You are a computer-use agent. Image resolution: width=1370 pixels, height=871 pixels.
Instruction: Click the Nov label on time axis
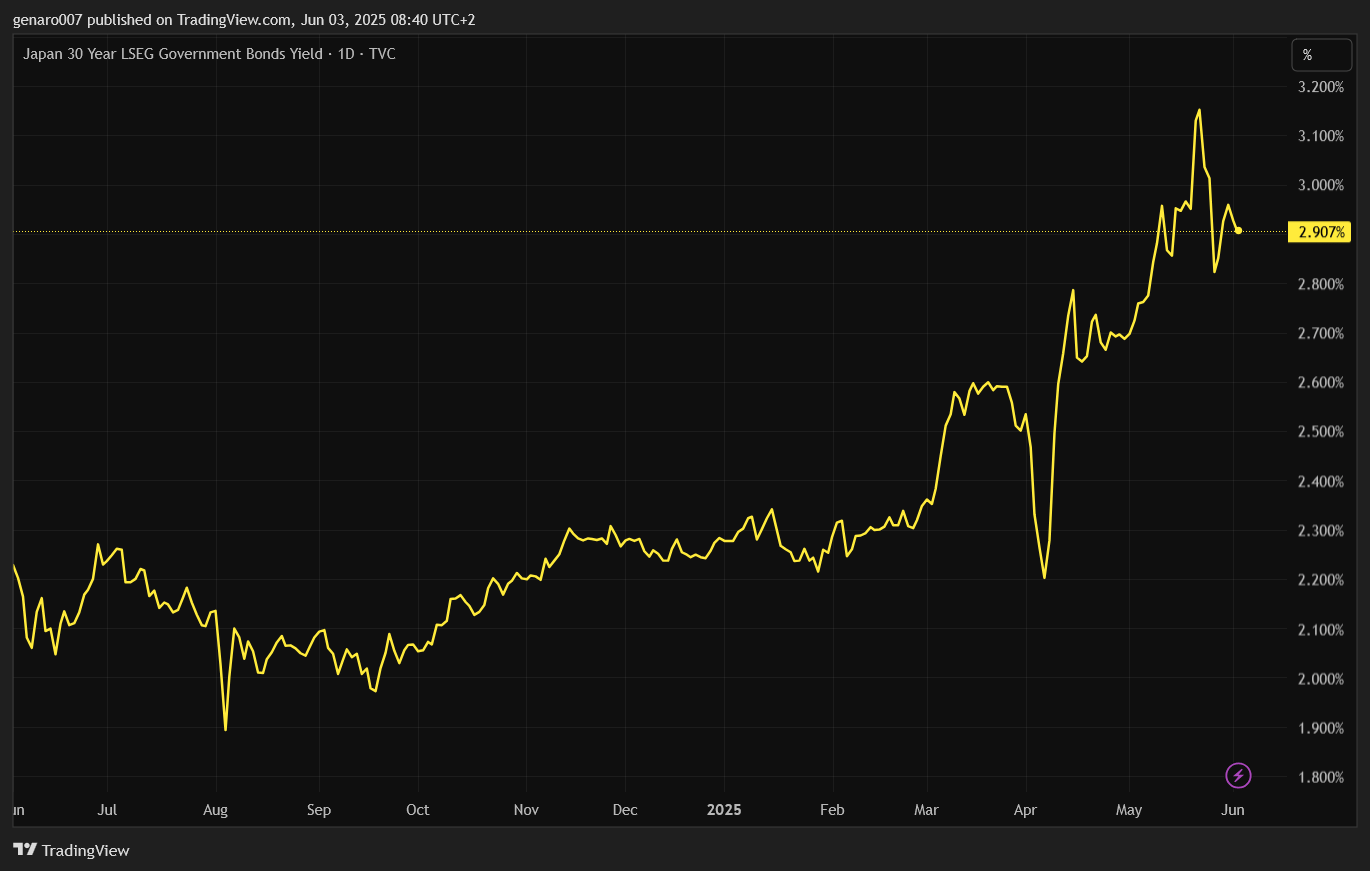pos(526,810)
